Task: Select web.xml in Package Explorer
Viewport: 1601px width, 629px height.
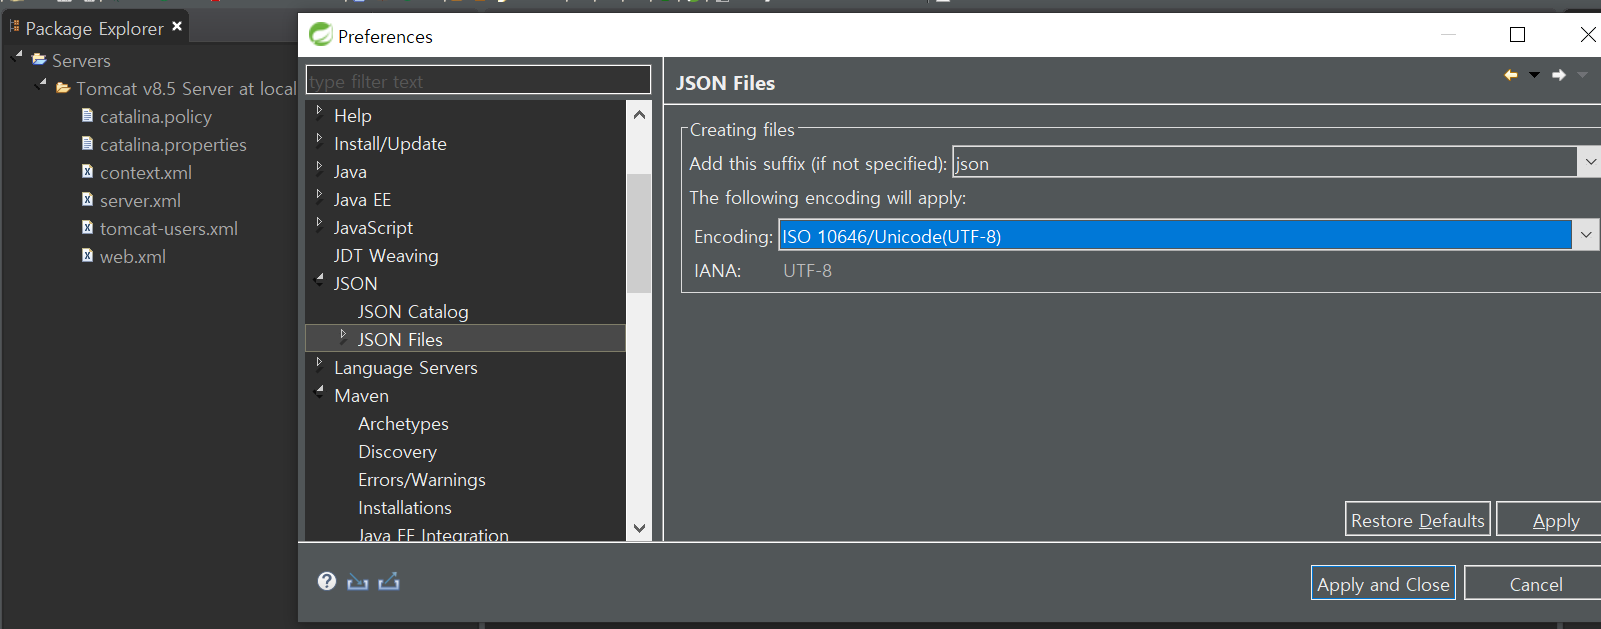Action: [x=133, y=257]
